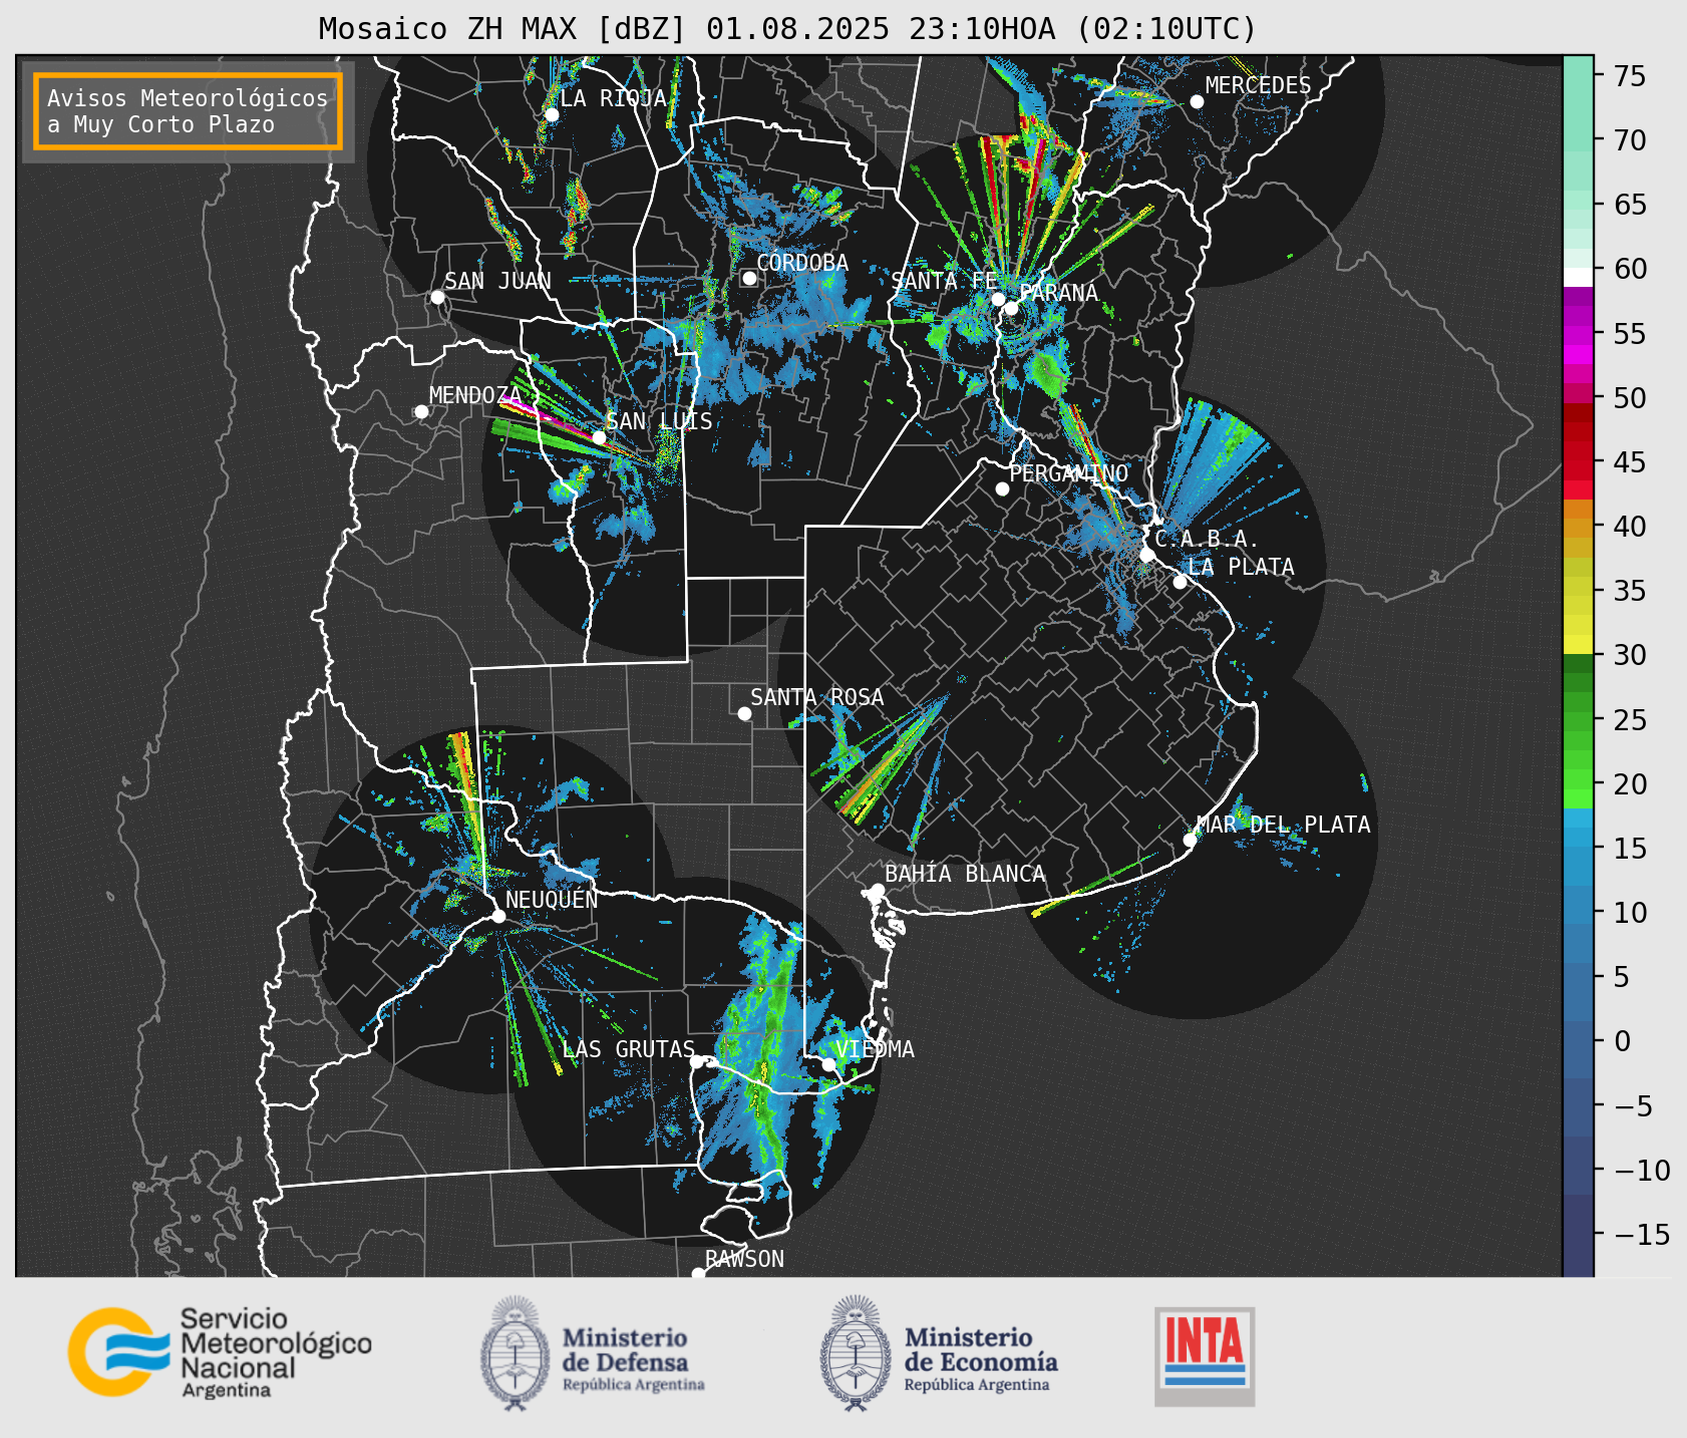
Task: Click the MAR DEL PLATA city marker dot
Action: tap(1190, 840)
